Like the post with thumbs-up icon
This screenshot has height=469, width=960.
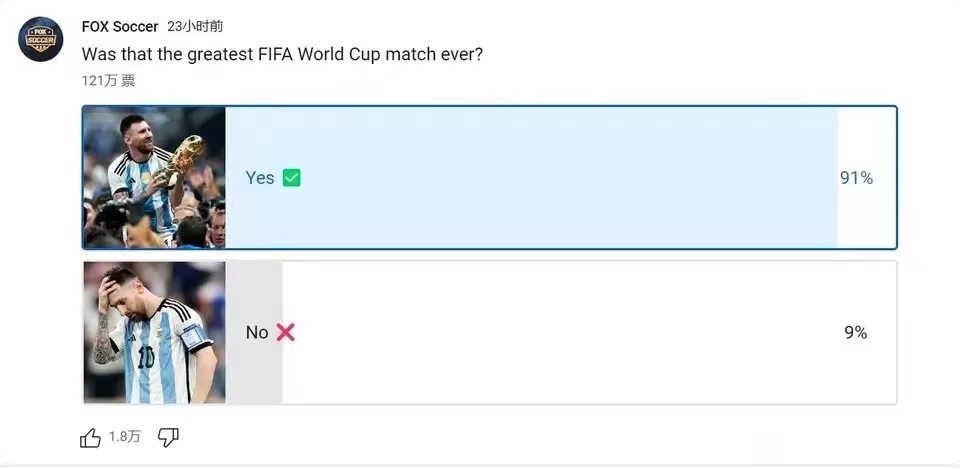(x=90, y=437)
